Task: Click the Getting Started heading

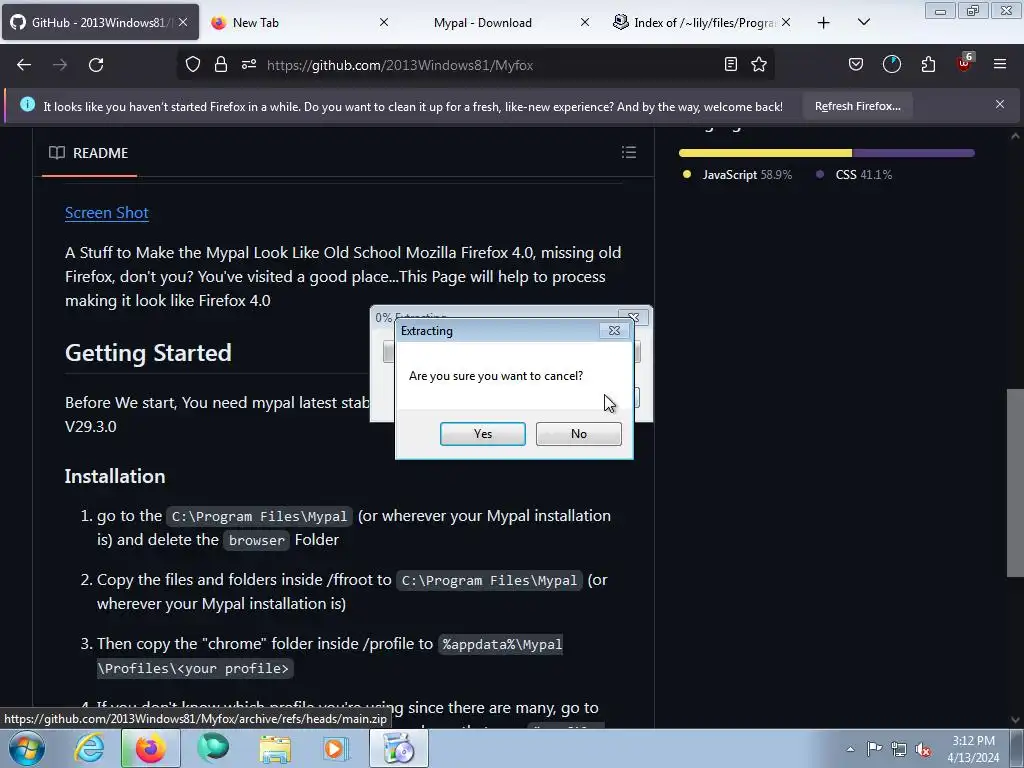Action: click(148, 353)
